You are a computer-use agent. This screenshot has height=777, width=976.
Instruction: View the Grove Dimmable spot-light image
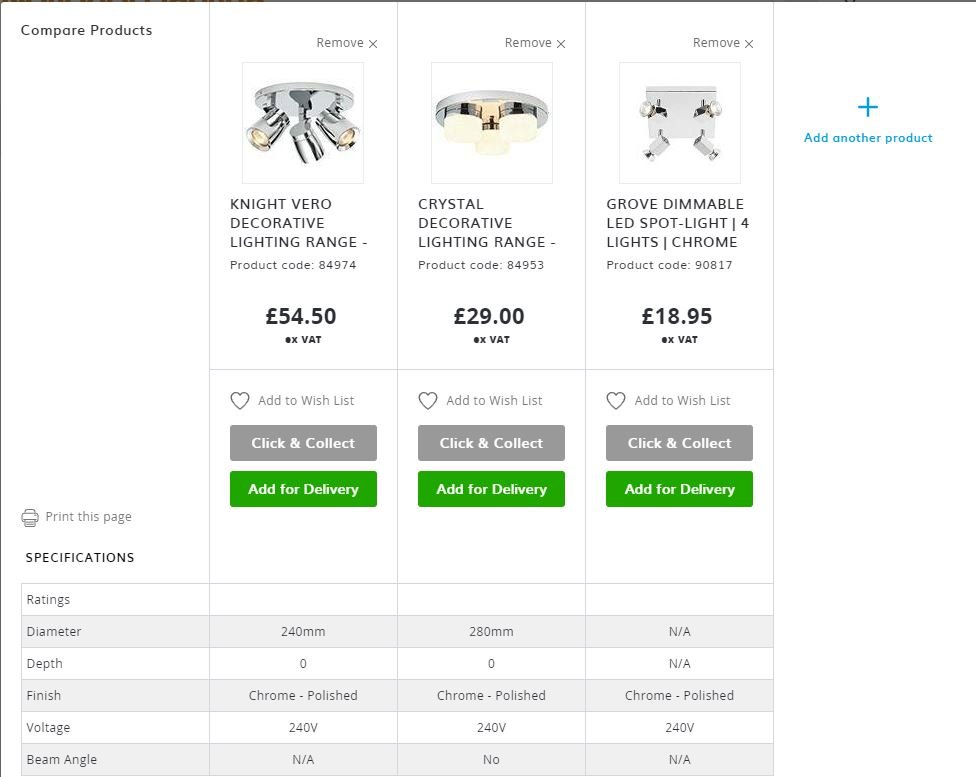[679, 123]
